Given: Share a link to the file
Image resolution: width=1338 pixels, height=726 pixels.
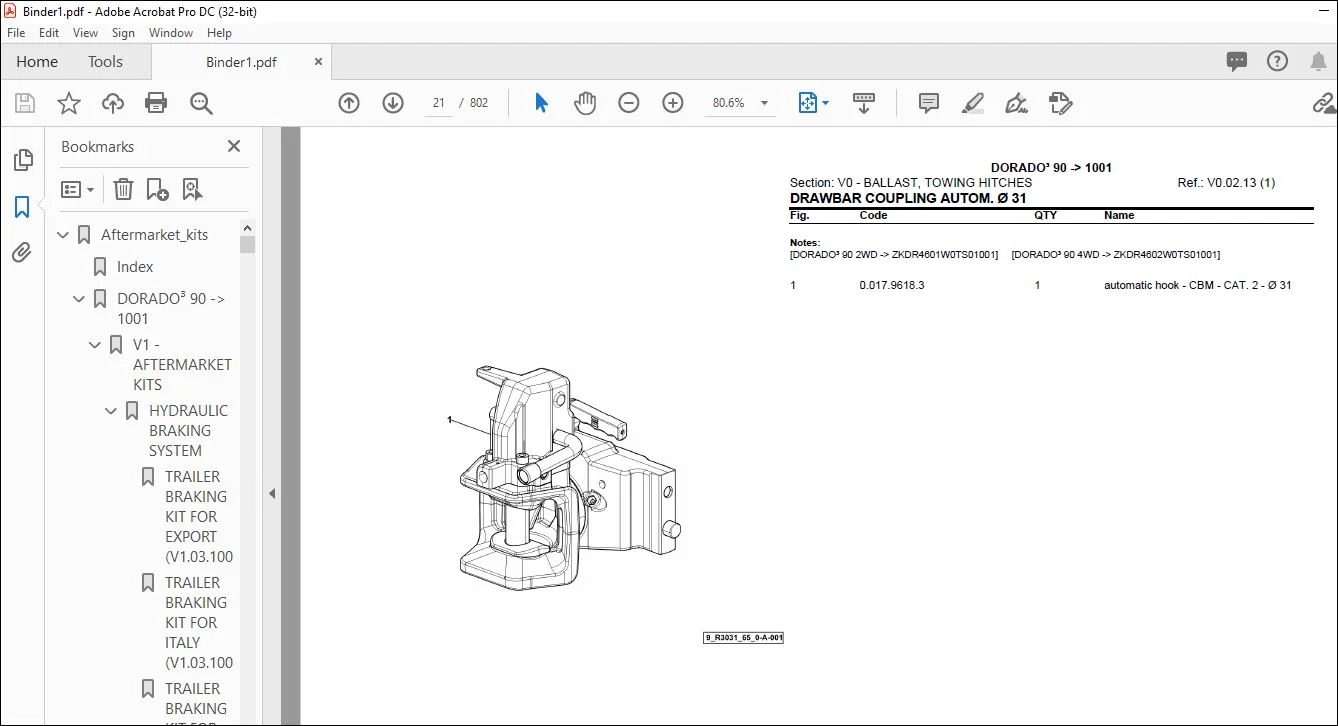Looking at the screenshot, I should point(1324,103).
